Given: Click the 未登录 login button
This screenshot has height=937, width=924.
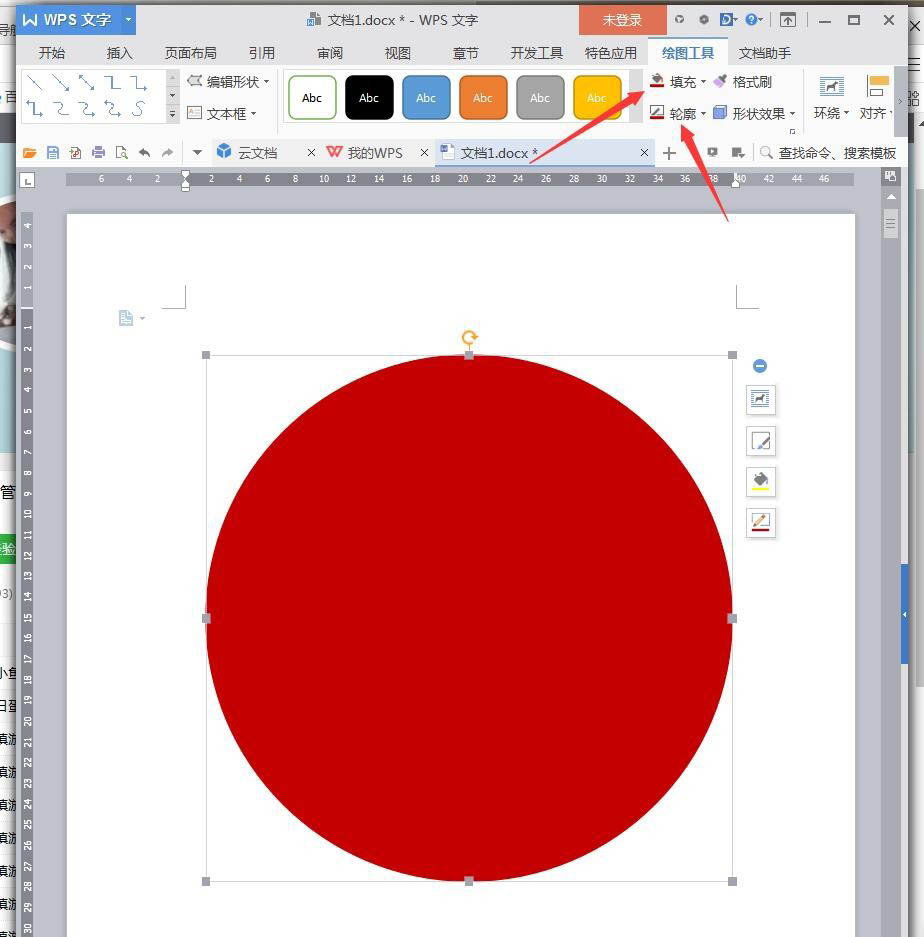Looking at the screenshot, I should tap(622, 20).
